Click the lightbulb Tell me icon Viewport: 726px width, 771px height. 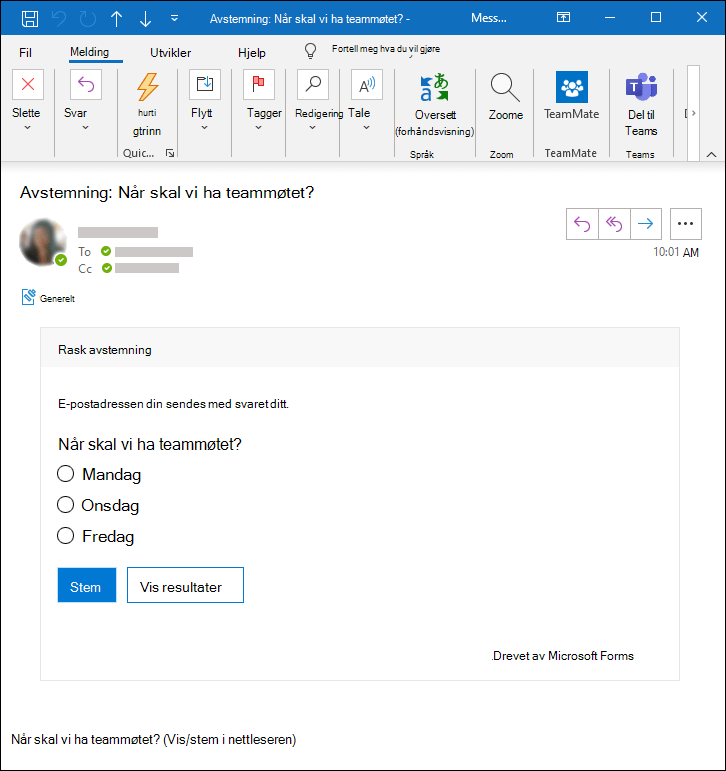(x=310, y=51)
